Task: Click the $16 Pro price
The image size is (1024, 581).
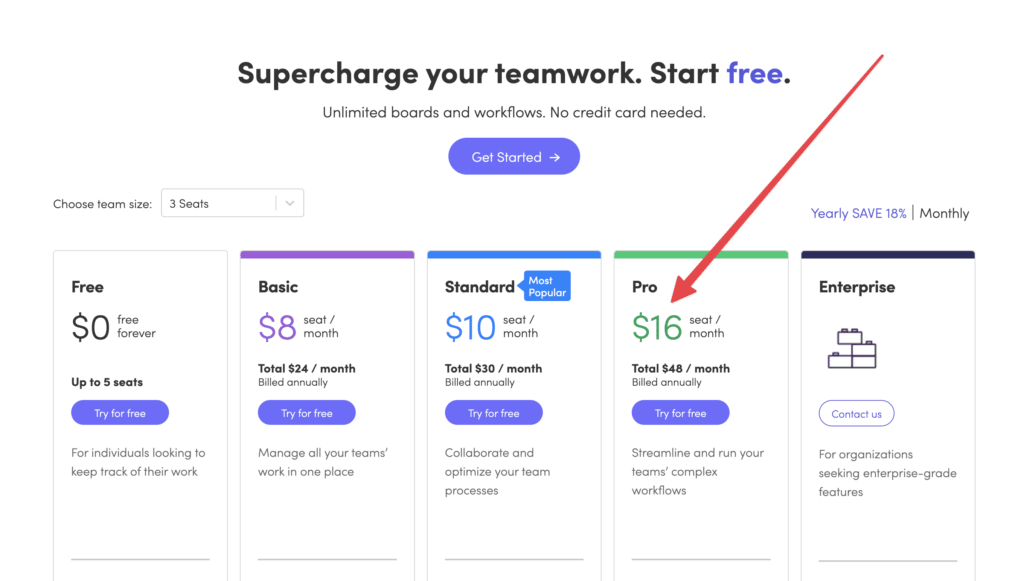Action: (x=657, y=328)
